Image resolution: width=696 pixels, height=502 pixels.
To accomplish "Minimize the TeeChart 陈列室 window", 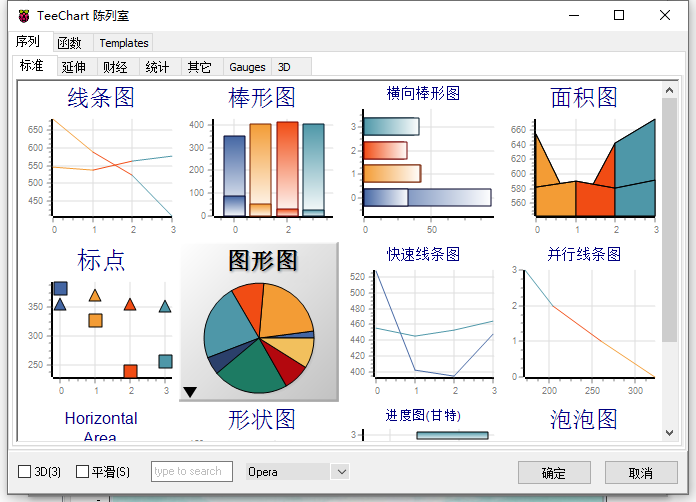I will [574, 16].
